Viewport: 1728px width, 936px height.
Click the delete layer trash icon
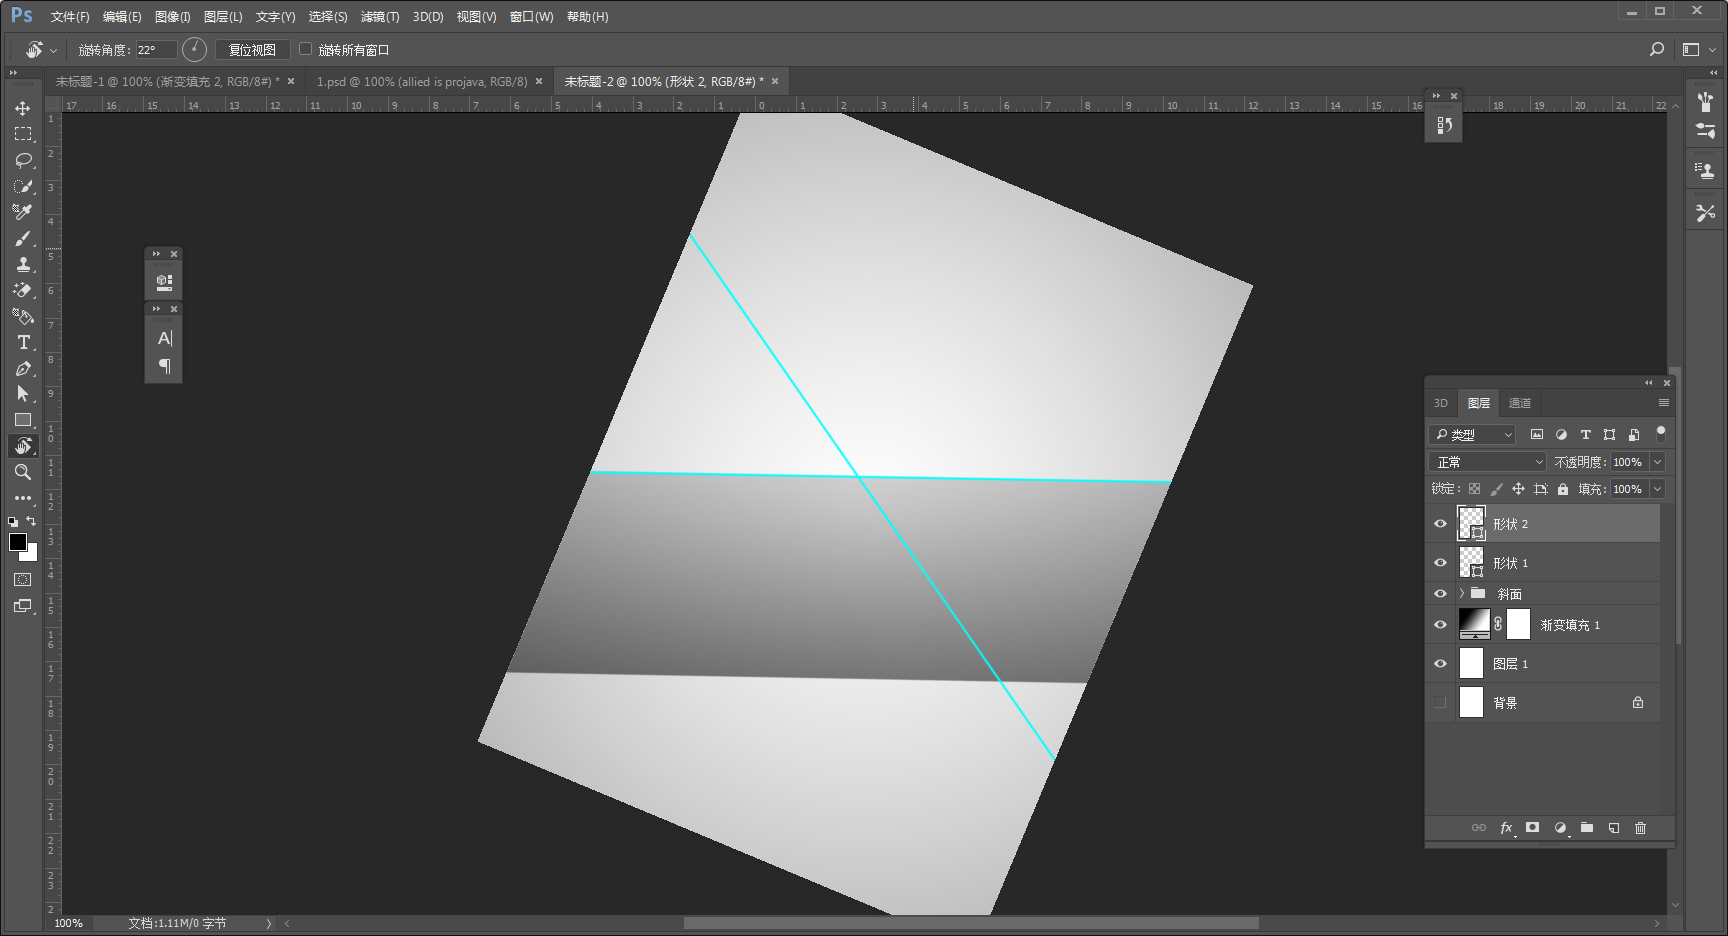[1640, 828]
